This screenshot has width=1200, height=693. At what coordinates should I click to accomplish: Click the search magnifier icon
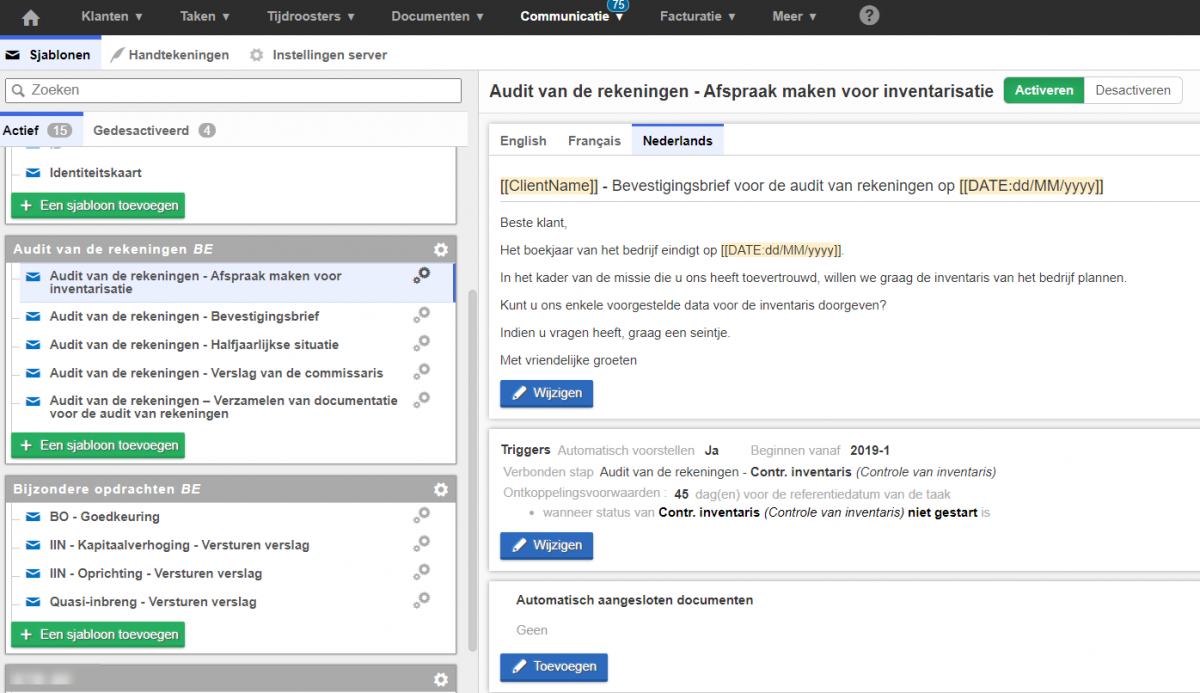click(x=19, y=90)
